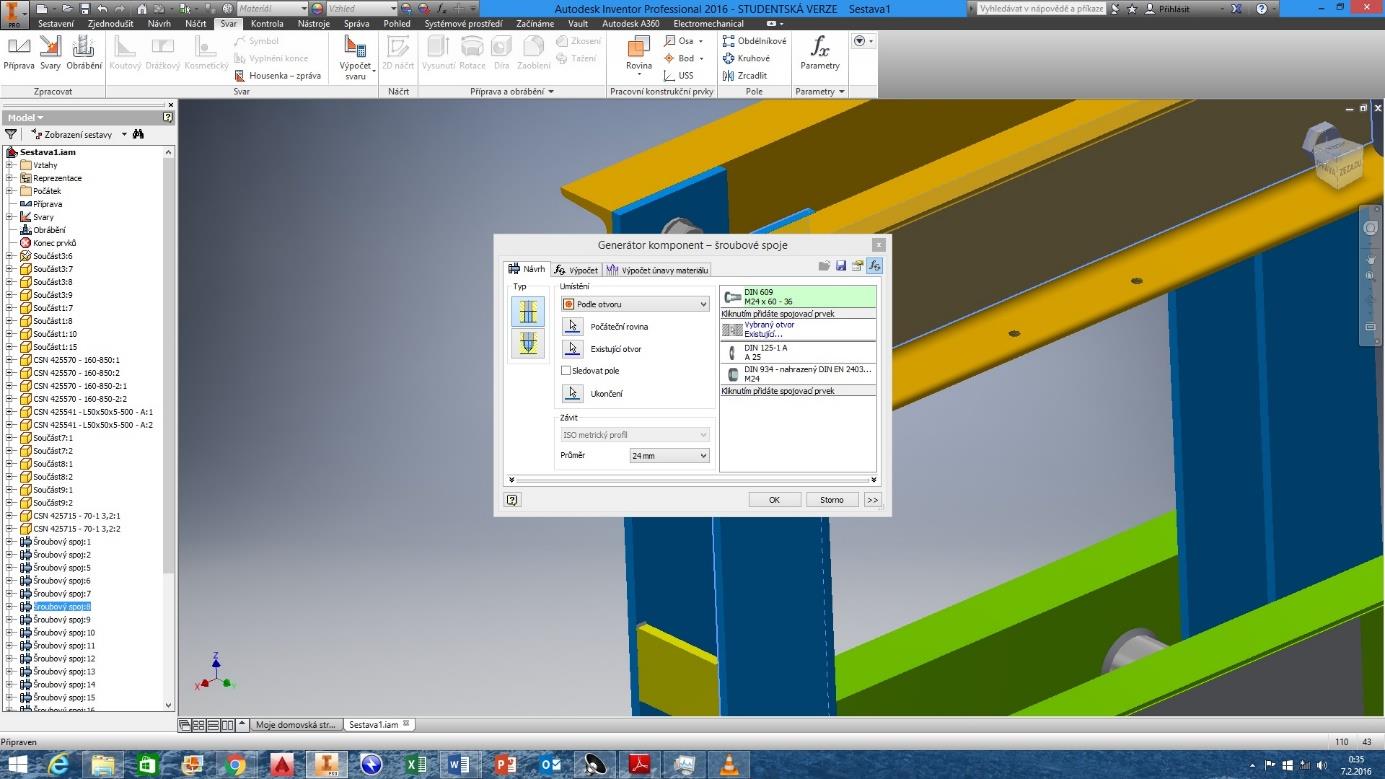This screenshot has height=779, width=1385.
Task: Open help icon in generator dialog
Action: tap(513, 499)
